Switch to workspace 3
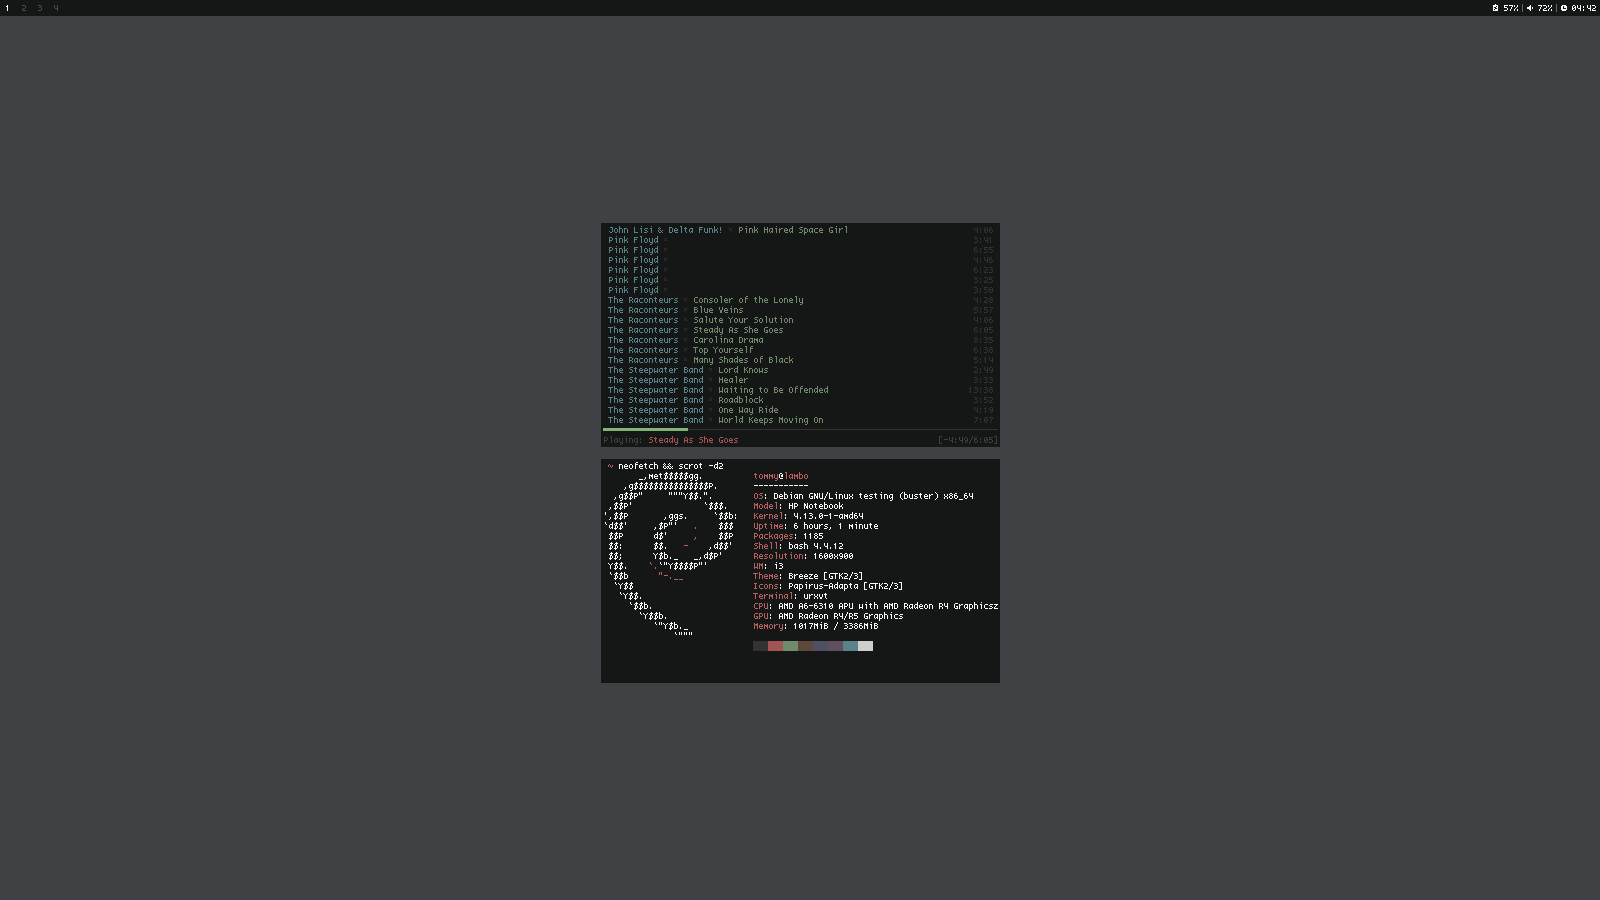This screenshot has width=1600, height=900. (40, 8)
